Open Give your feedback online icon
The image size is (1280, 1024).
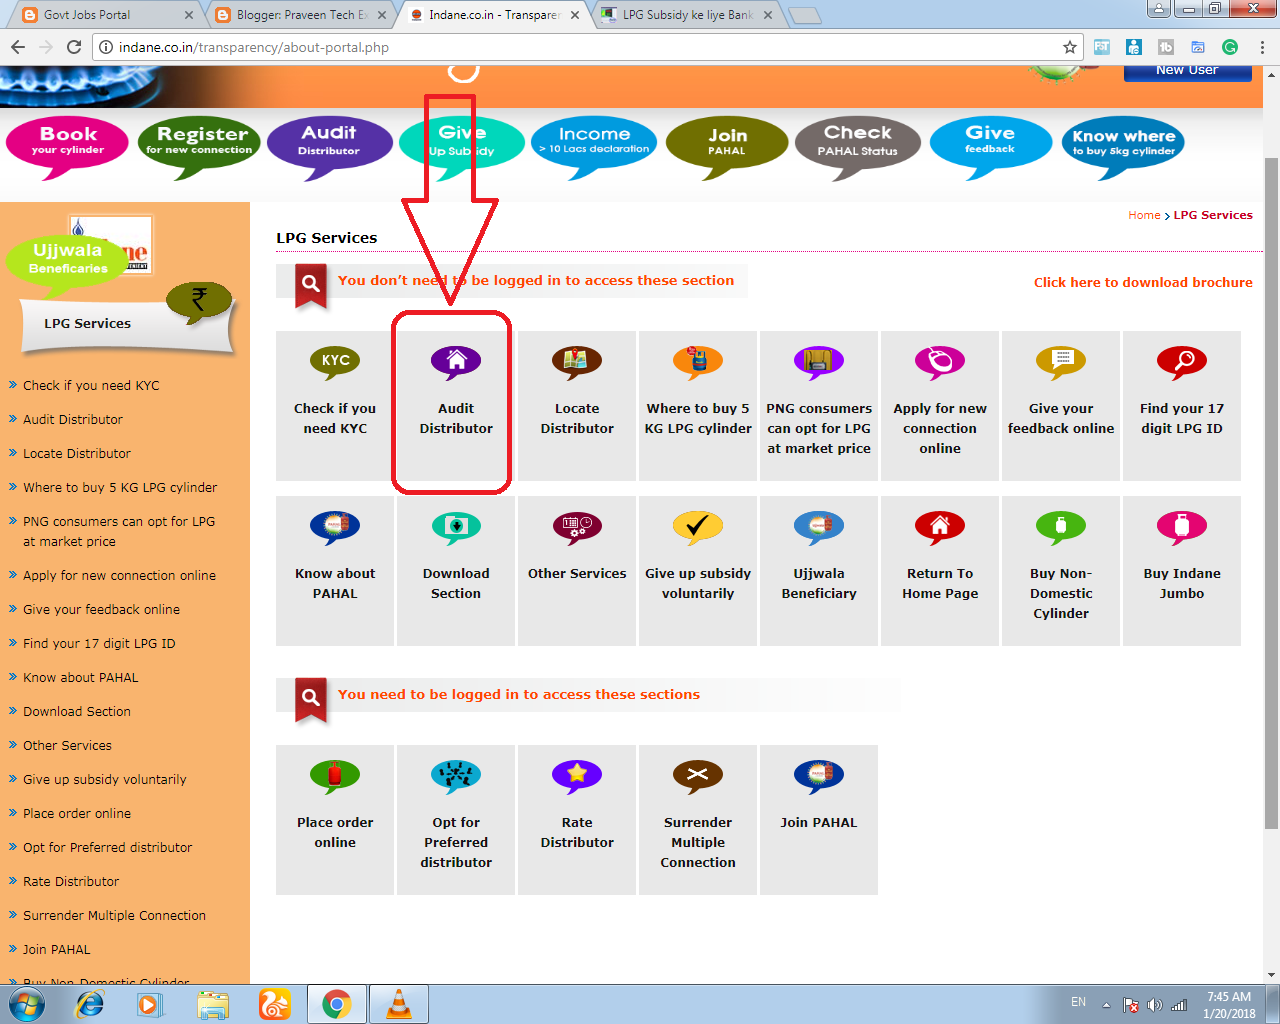click(x=1061, y=362)
